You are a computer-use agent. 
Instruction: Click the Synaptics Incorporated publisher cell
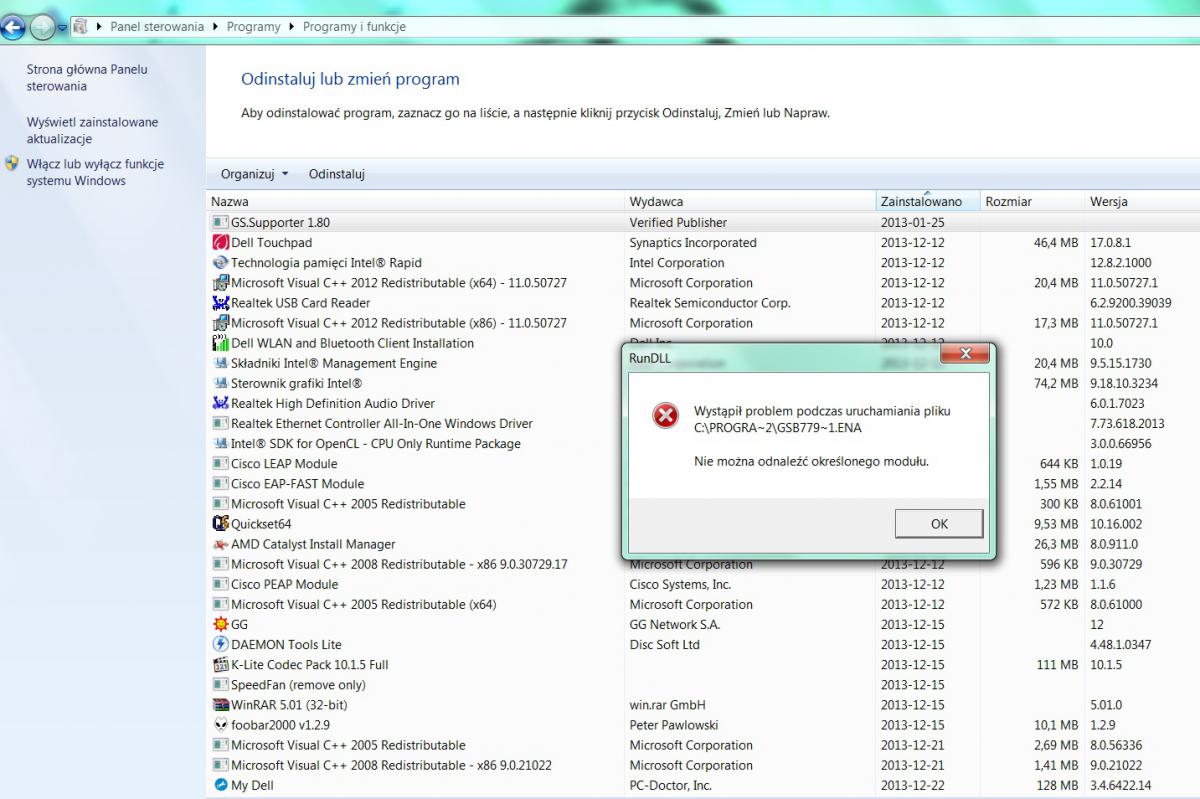coord(693,242)
